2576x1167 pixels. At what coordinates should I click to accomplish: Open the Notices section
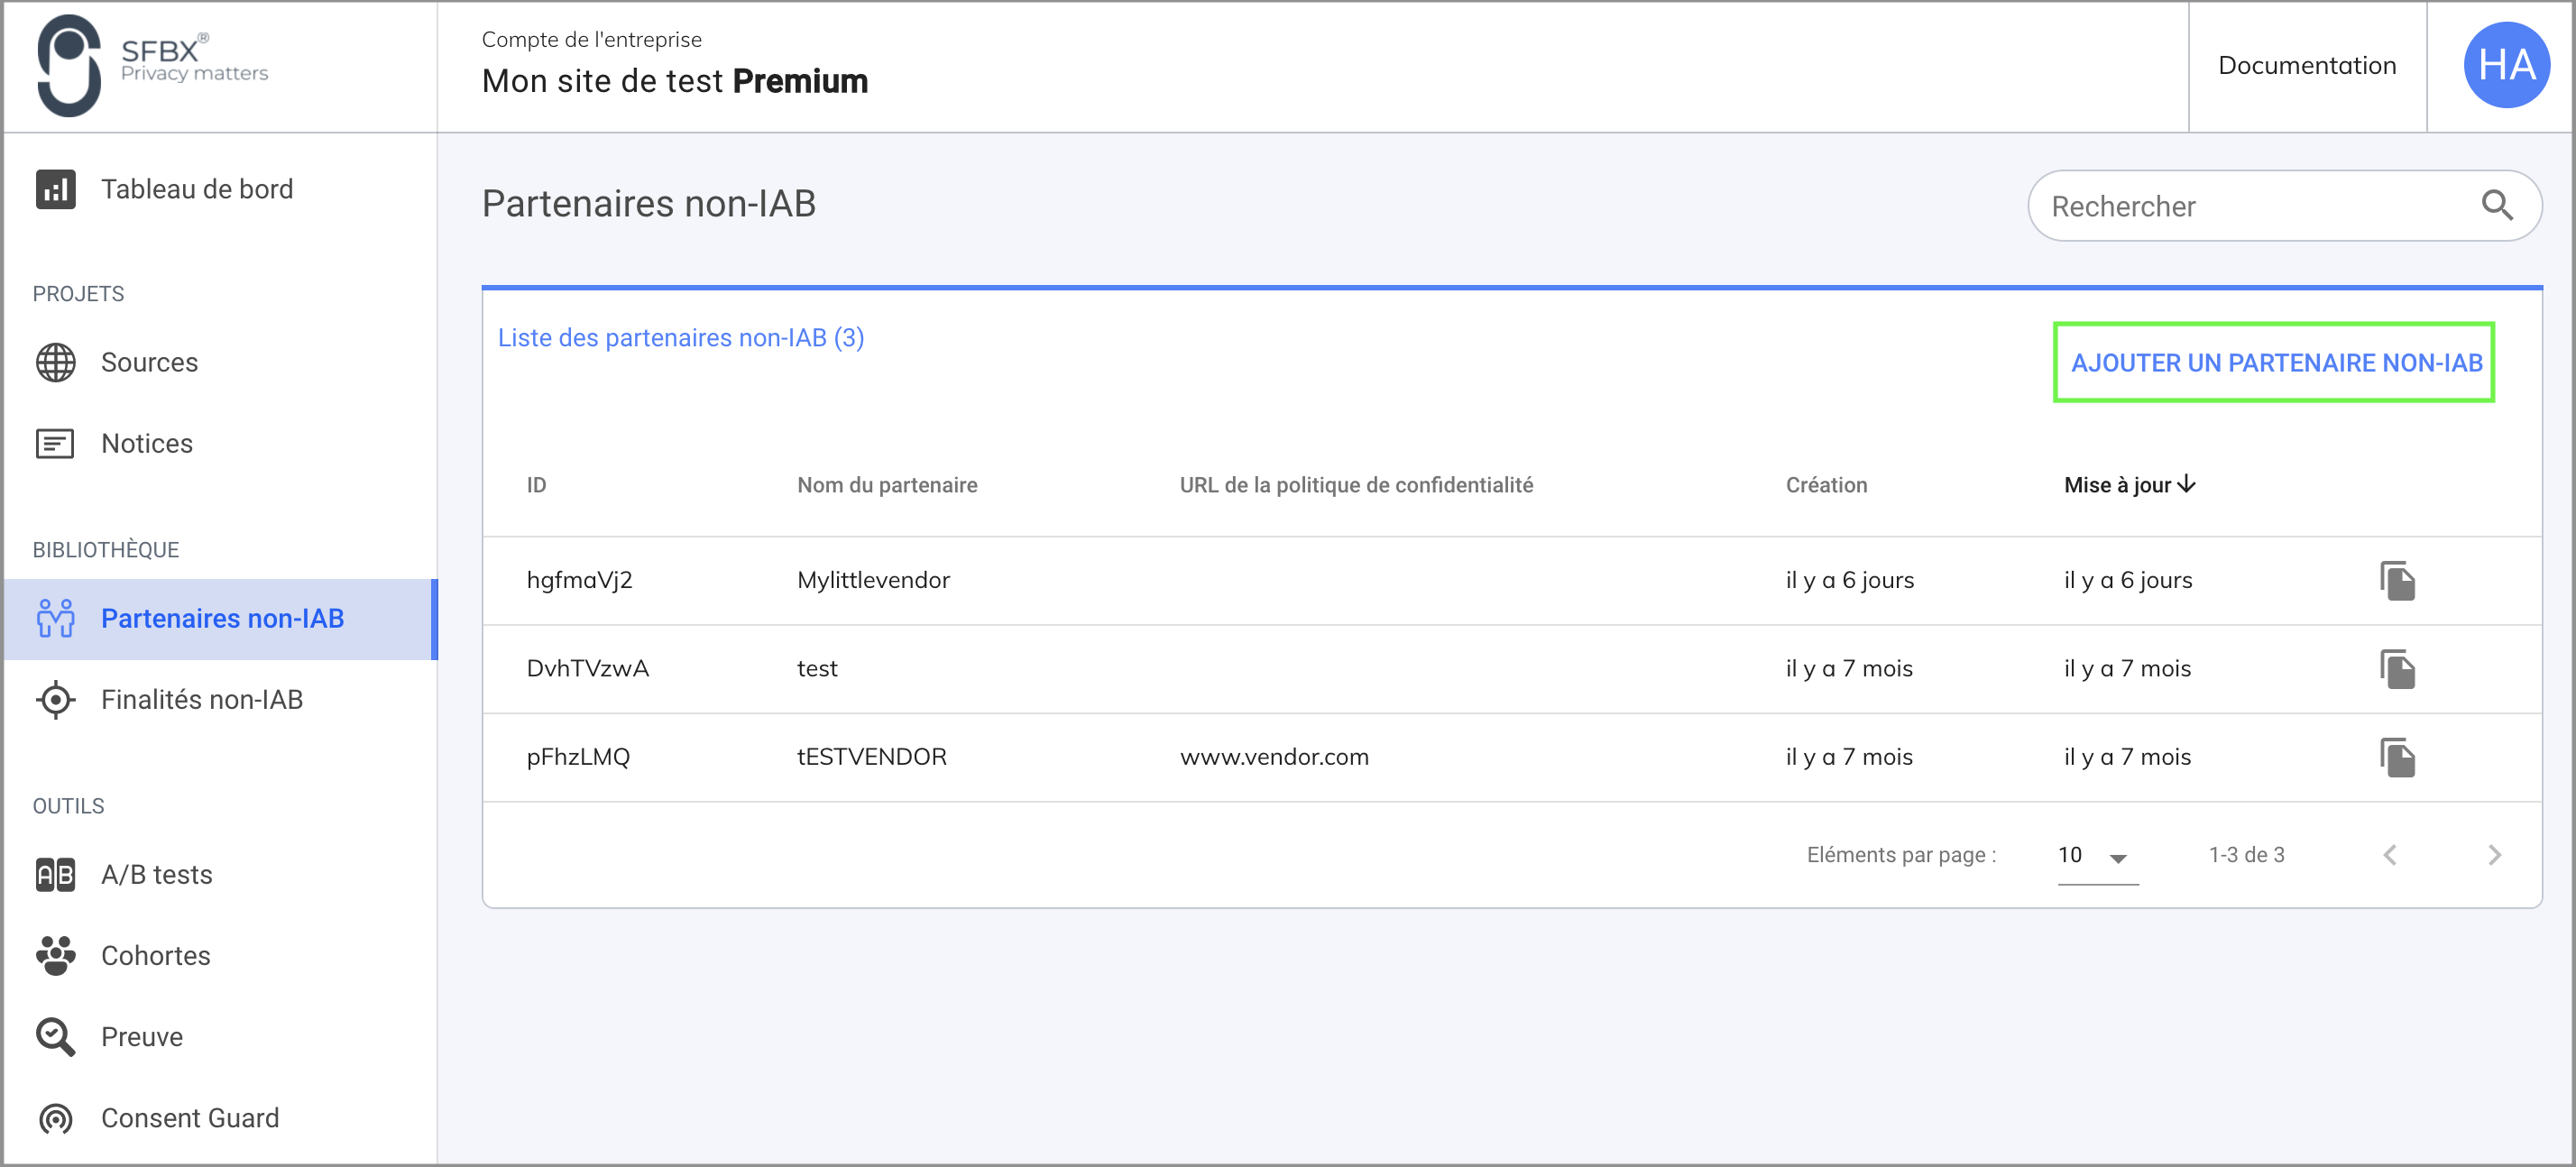[146, 443]
